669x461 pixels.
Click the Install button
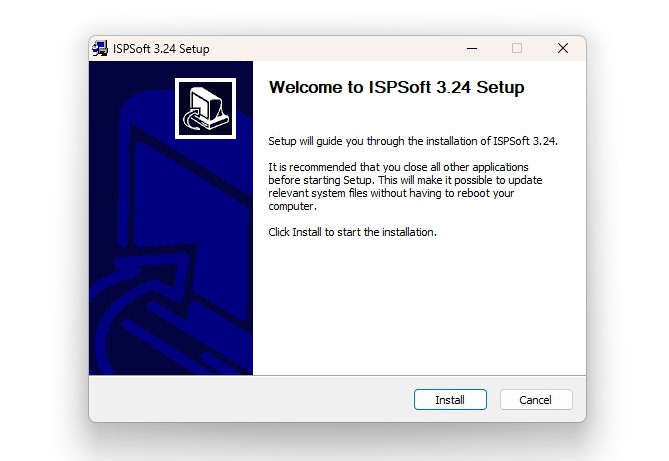450,400
